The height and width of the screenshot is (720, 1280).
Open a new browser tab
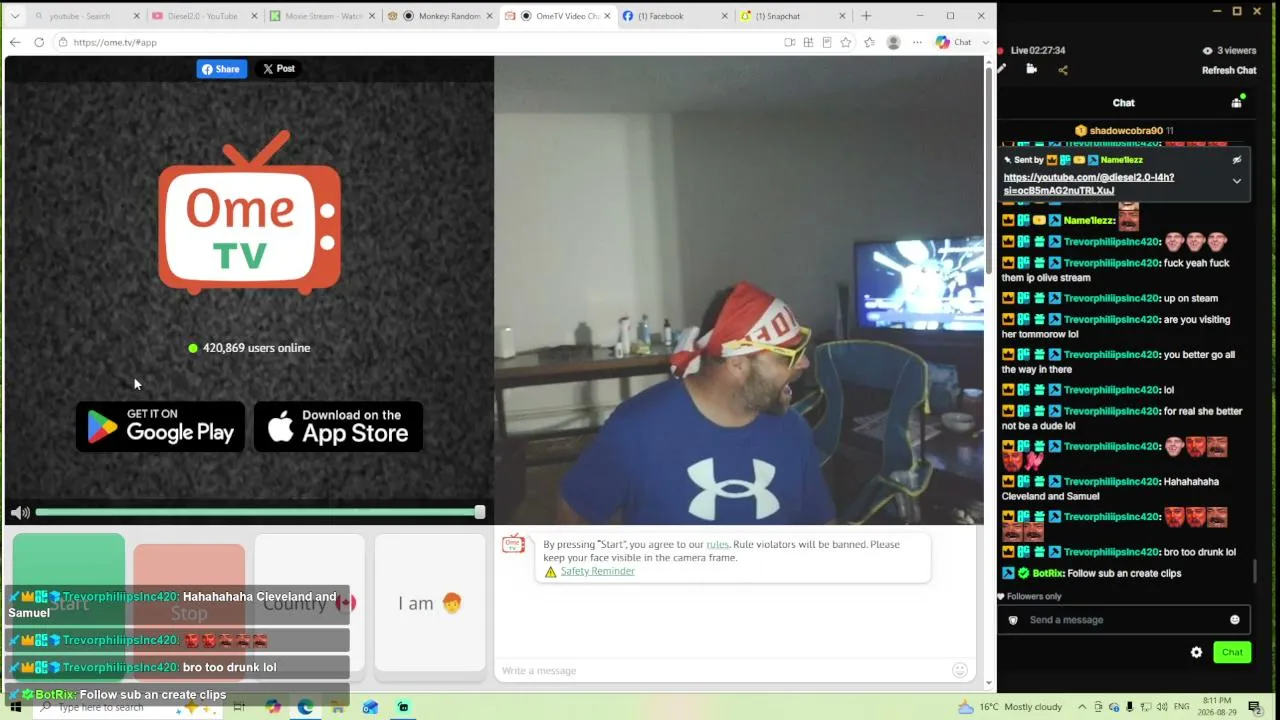click(866, 16)
